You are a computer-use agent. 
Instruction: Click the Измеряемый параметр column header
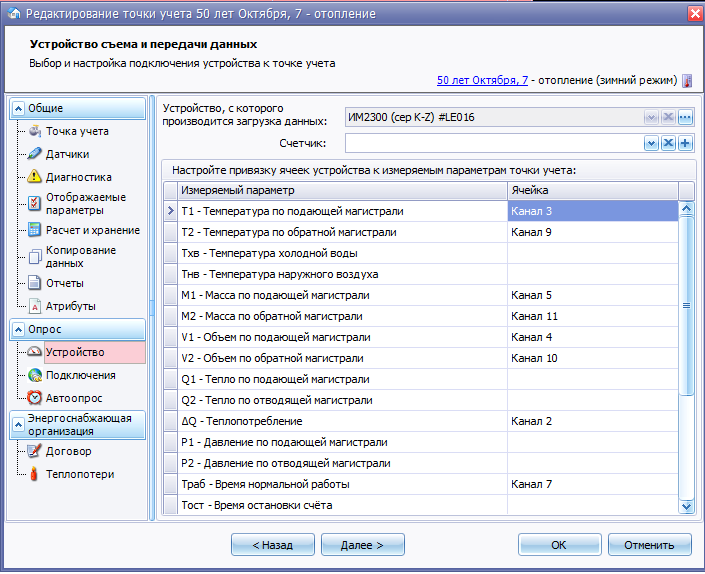tap(342, 191)
